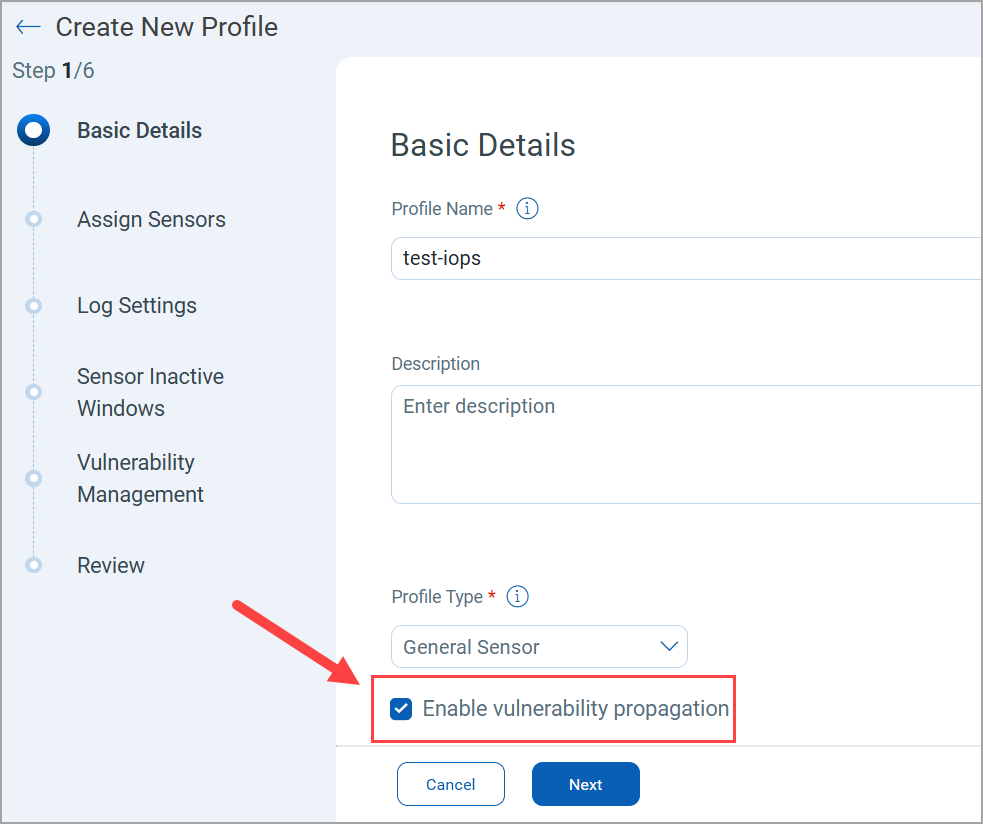Jump to the Review step
Image resolution: width=983 pixels, height=824 pixels.
111,566
